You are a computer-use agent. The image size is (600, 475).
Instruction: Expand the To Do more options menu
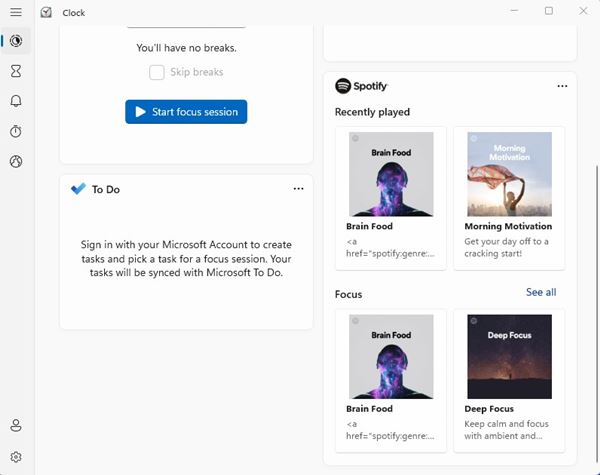pyautogui.click(x=298, y=189)
